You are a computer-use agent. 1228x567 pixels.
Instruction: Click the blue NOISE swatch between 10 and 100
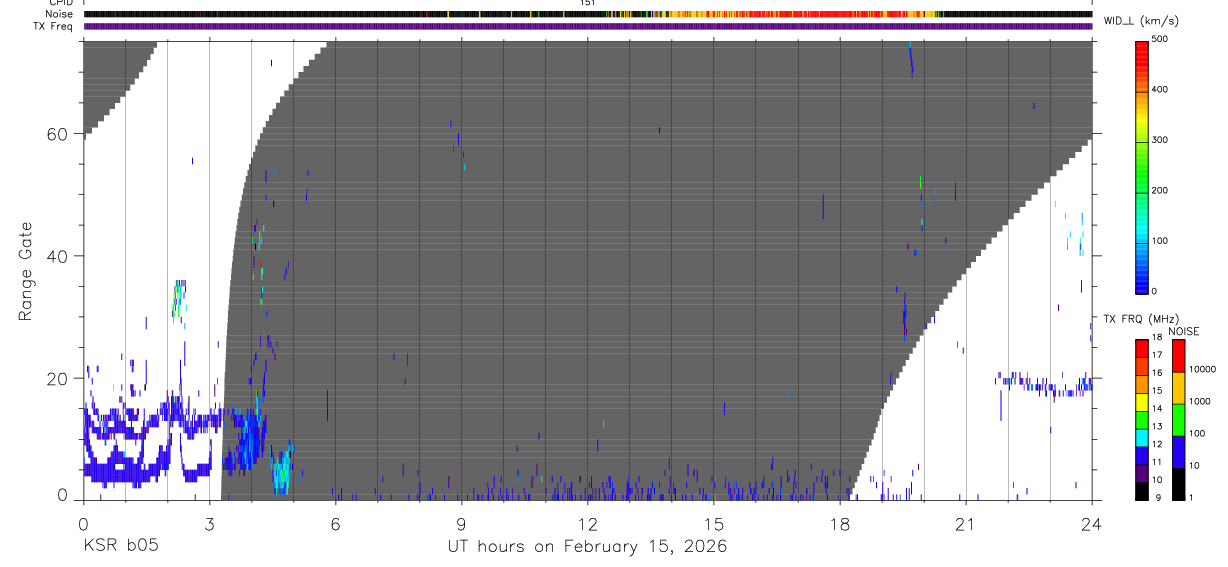tap(1178, 451)
